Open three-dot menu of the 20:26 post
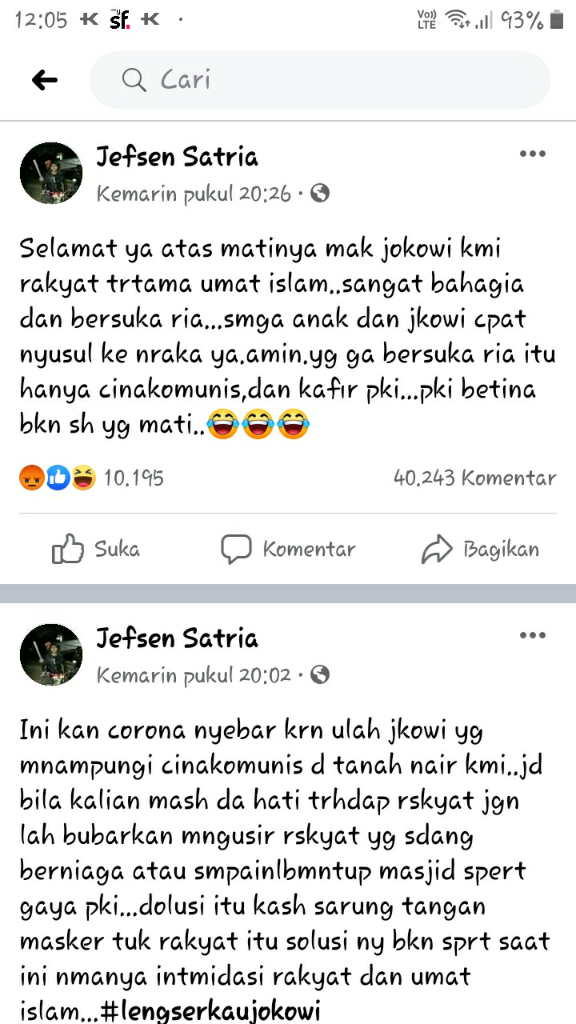The width and height of the screenshot is (576, 1024). tap(532, 154)
